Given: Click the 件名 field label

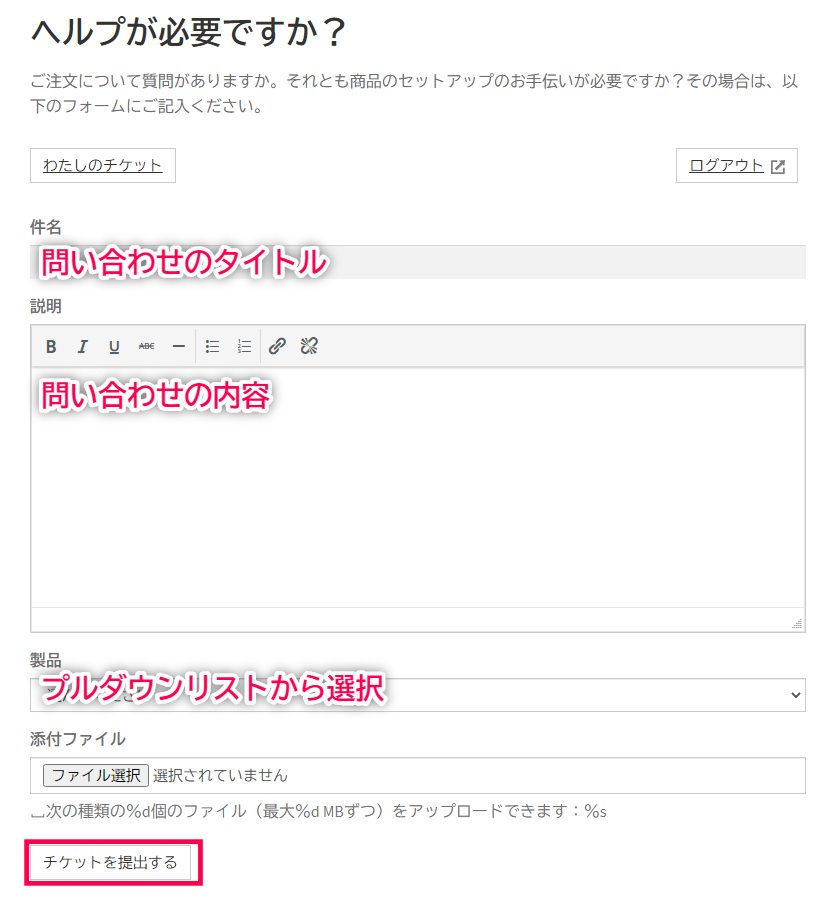Looking at the screenshot, I should click(46, 227).
